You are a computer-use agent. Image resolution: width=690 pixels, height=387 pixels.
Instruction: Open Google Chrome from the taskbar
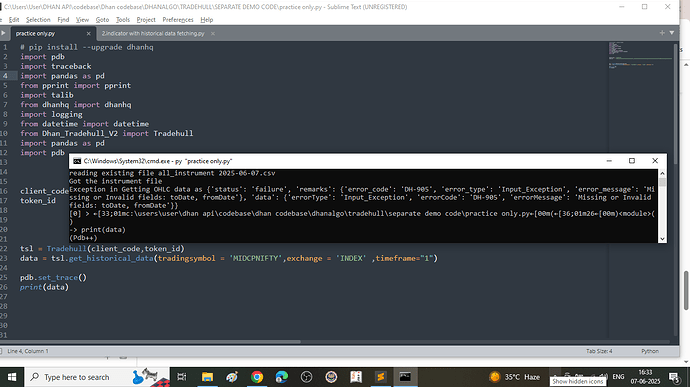[257, 377]
